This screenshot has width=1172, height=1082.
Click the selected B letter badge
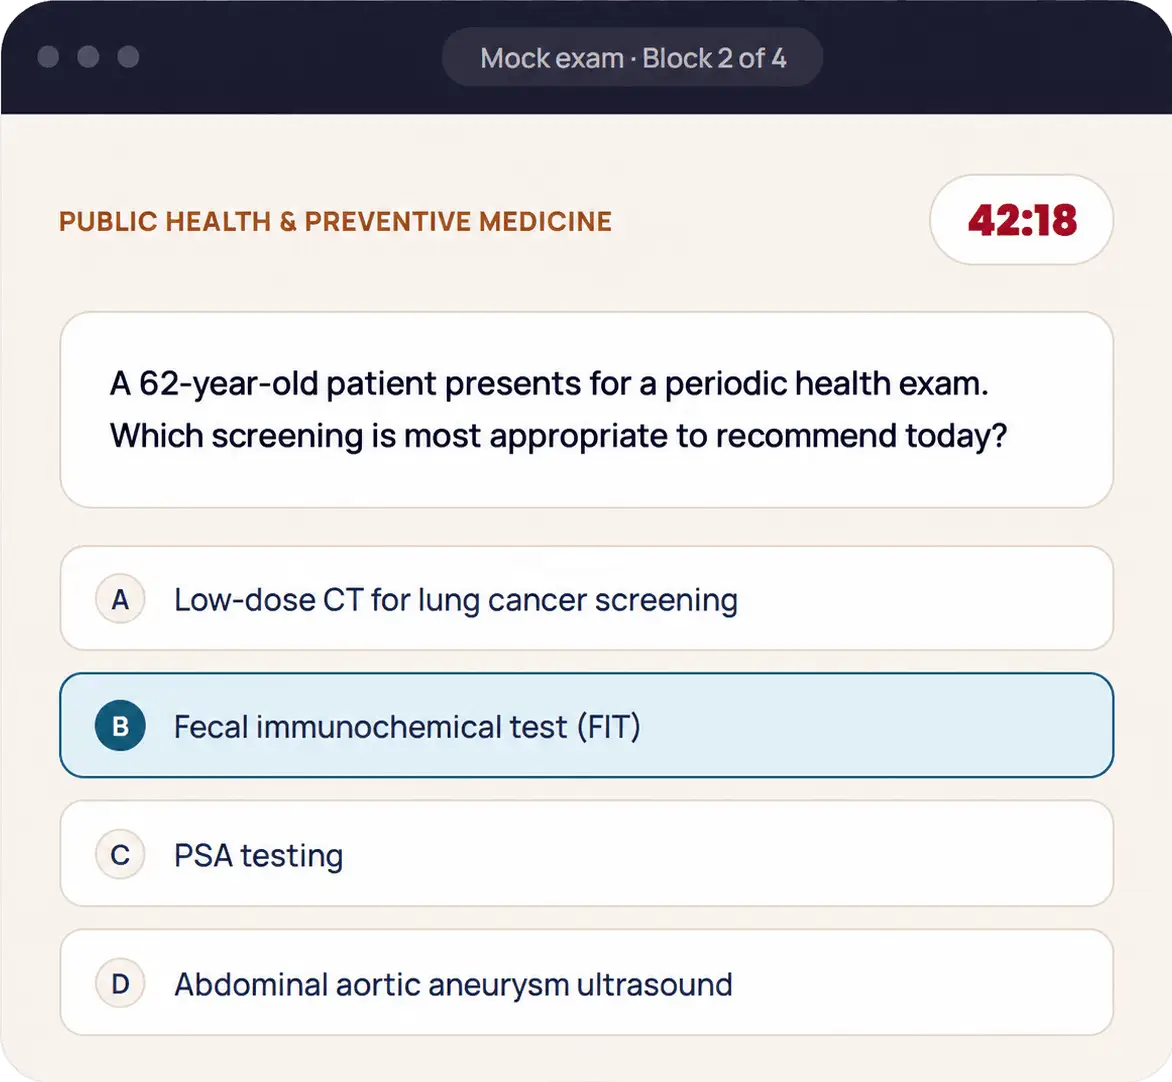coord(120,726)
